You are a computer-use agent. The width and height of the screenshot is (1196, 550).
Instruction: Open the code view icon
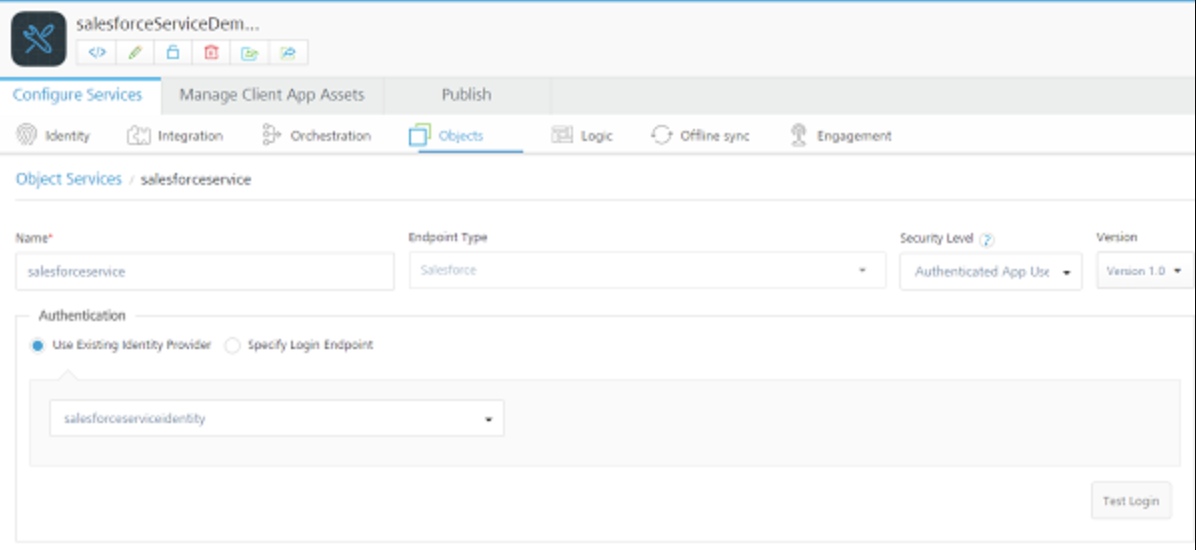97,53
